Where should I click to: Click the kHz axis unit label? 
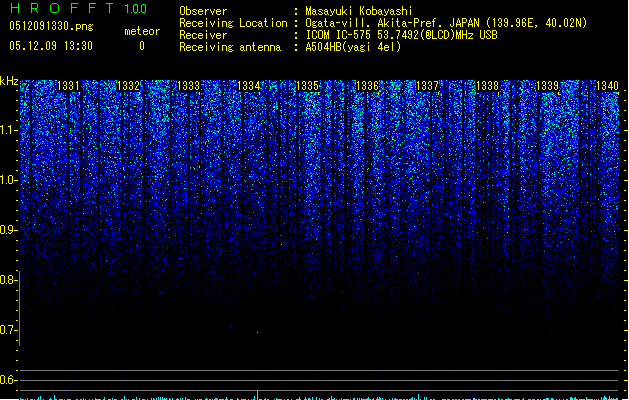coord(9,81)
